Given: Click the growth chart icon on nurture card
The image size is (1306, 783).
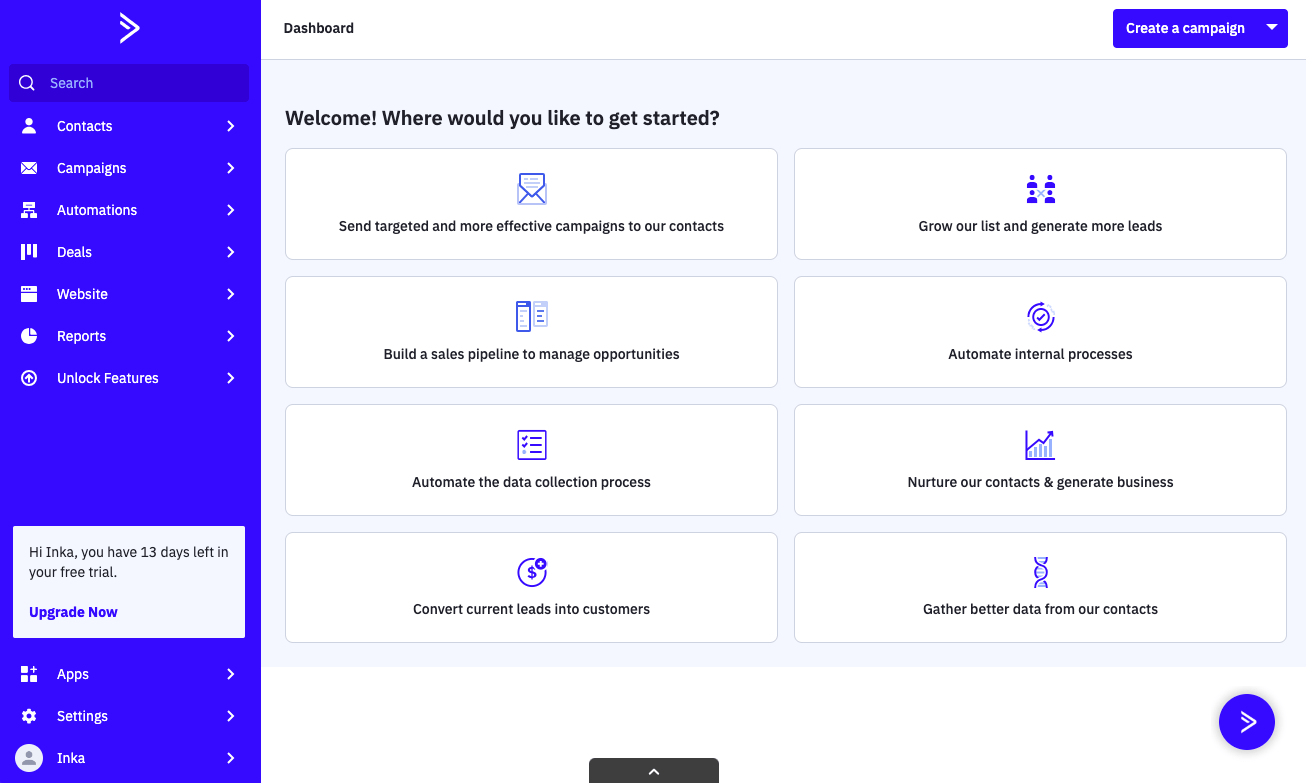Looking at the screenshot, I should (1041, 445).
